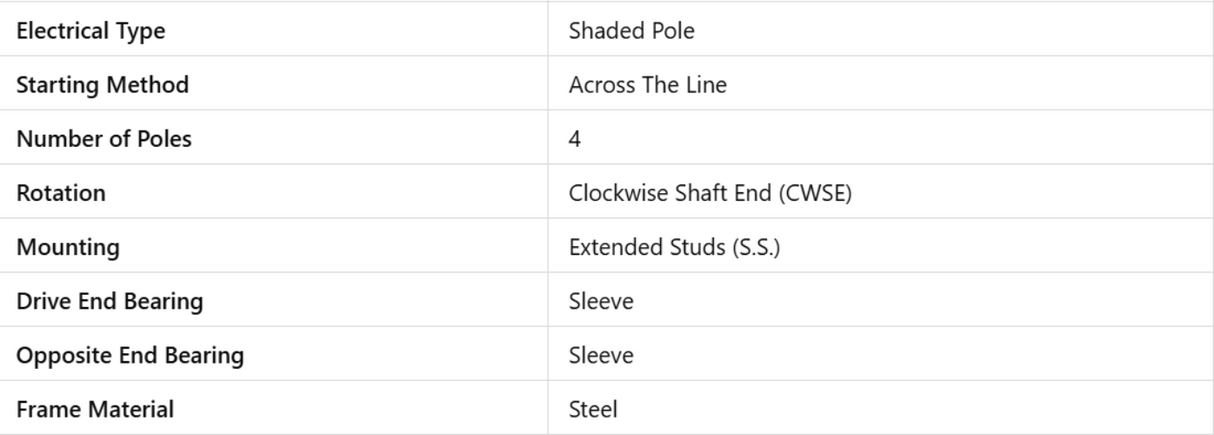Click the Number of Poles label

coord(104,139)
